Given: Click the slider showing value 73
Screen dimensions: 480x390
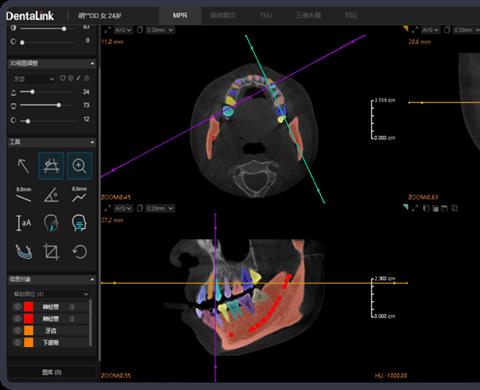Looking at the screenshot, I should pyautogui.click(x=46, y=105).
